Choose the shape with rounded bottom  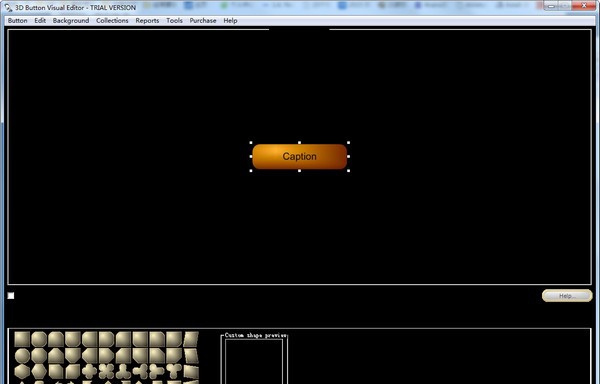(73, 339)
